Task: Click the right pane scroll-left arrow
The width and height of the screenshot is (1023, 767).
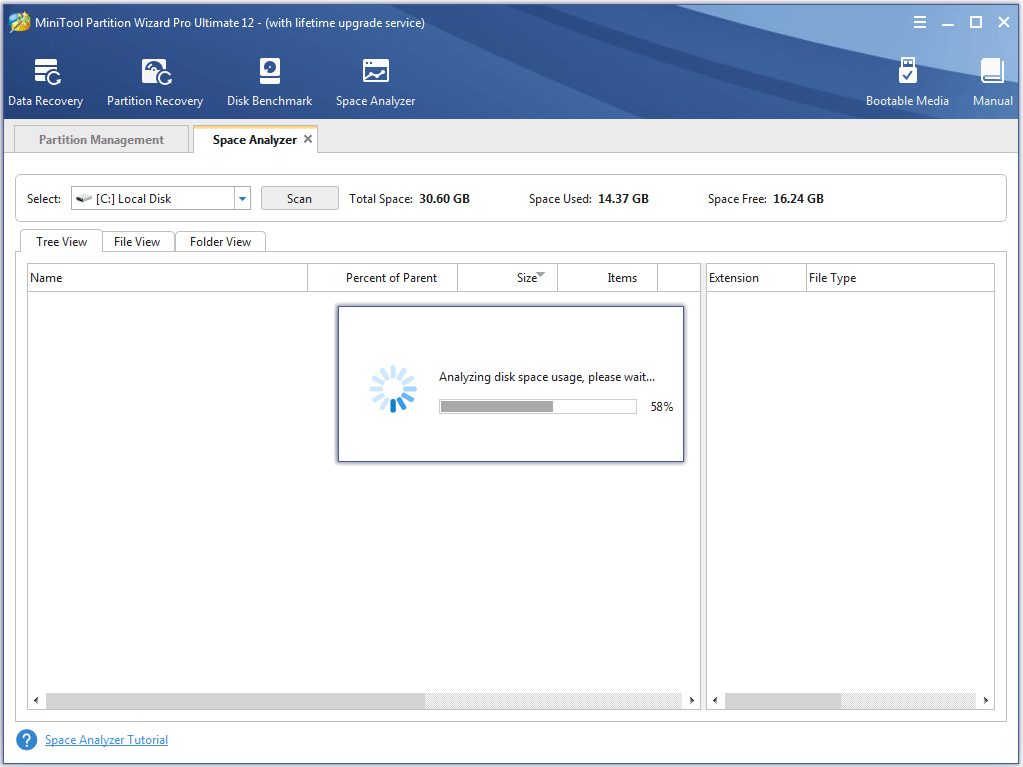Action: point(715,700)
